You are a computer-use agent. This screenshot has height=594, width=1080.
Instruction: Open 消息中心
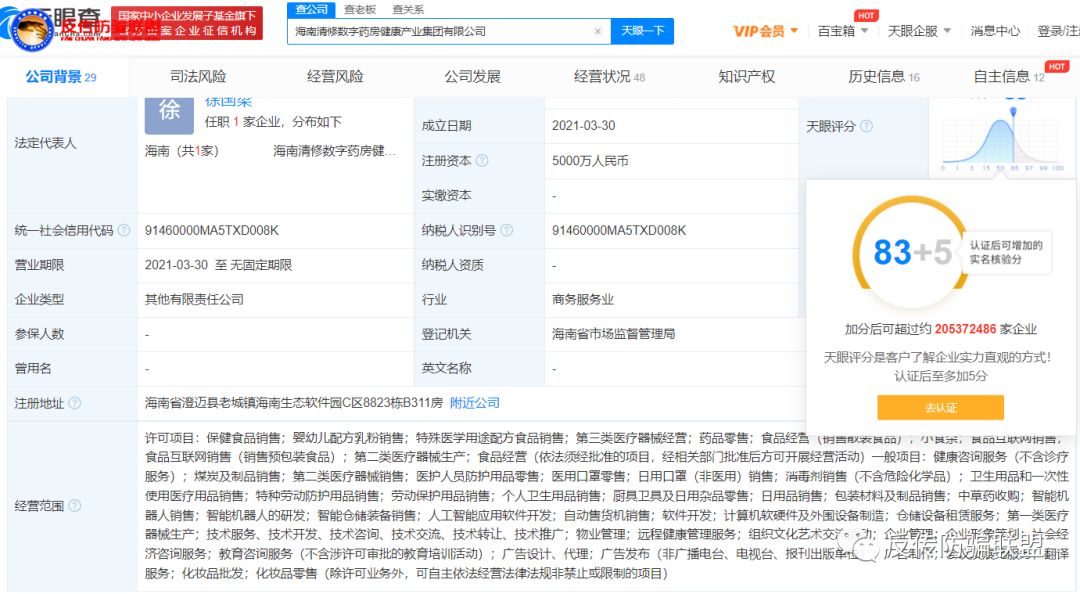point(995,31)
